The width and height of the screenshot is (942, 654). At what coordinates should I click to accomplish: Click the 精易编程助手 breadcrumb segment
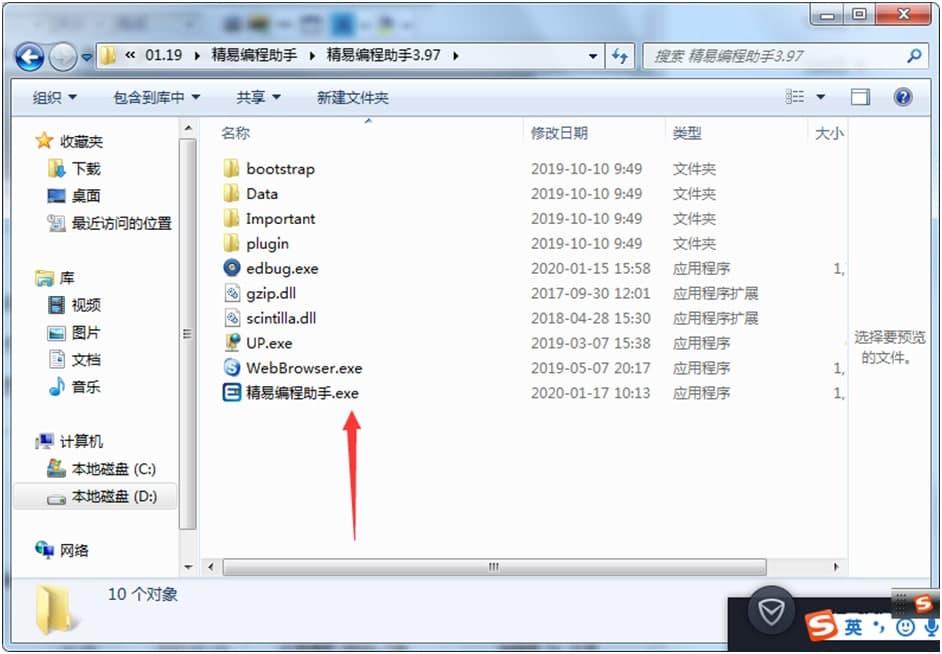[x=254, y=55]
